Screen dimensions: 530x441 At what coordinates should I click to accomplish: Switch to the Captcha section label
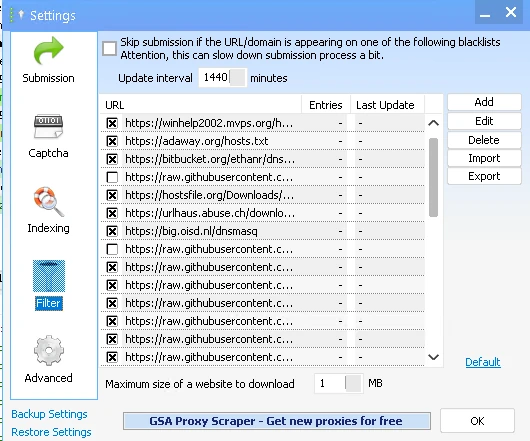(48, 153)
